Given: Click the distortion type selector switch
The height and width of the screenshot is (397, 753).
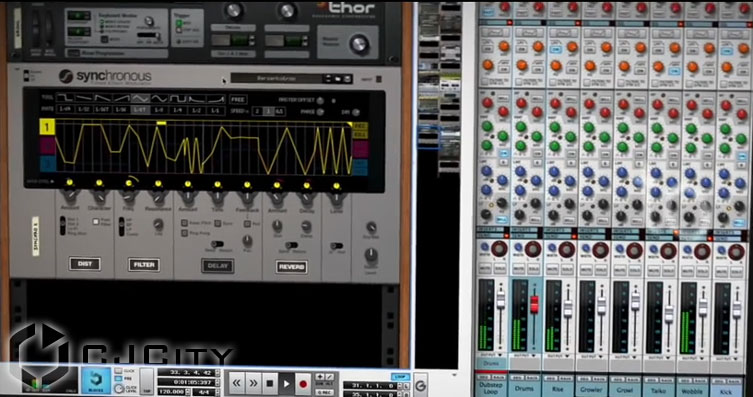Looking at the screenshot, I should 62,225.
